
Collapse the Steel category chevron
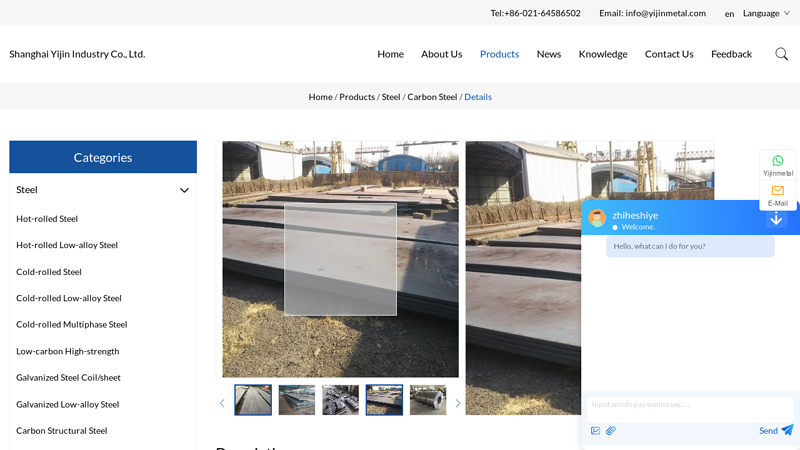[184, 190]
